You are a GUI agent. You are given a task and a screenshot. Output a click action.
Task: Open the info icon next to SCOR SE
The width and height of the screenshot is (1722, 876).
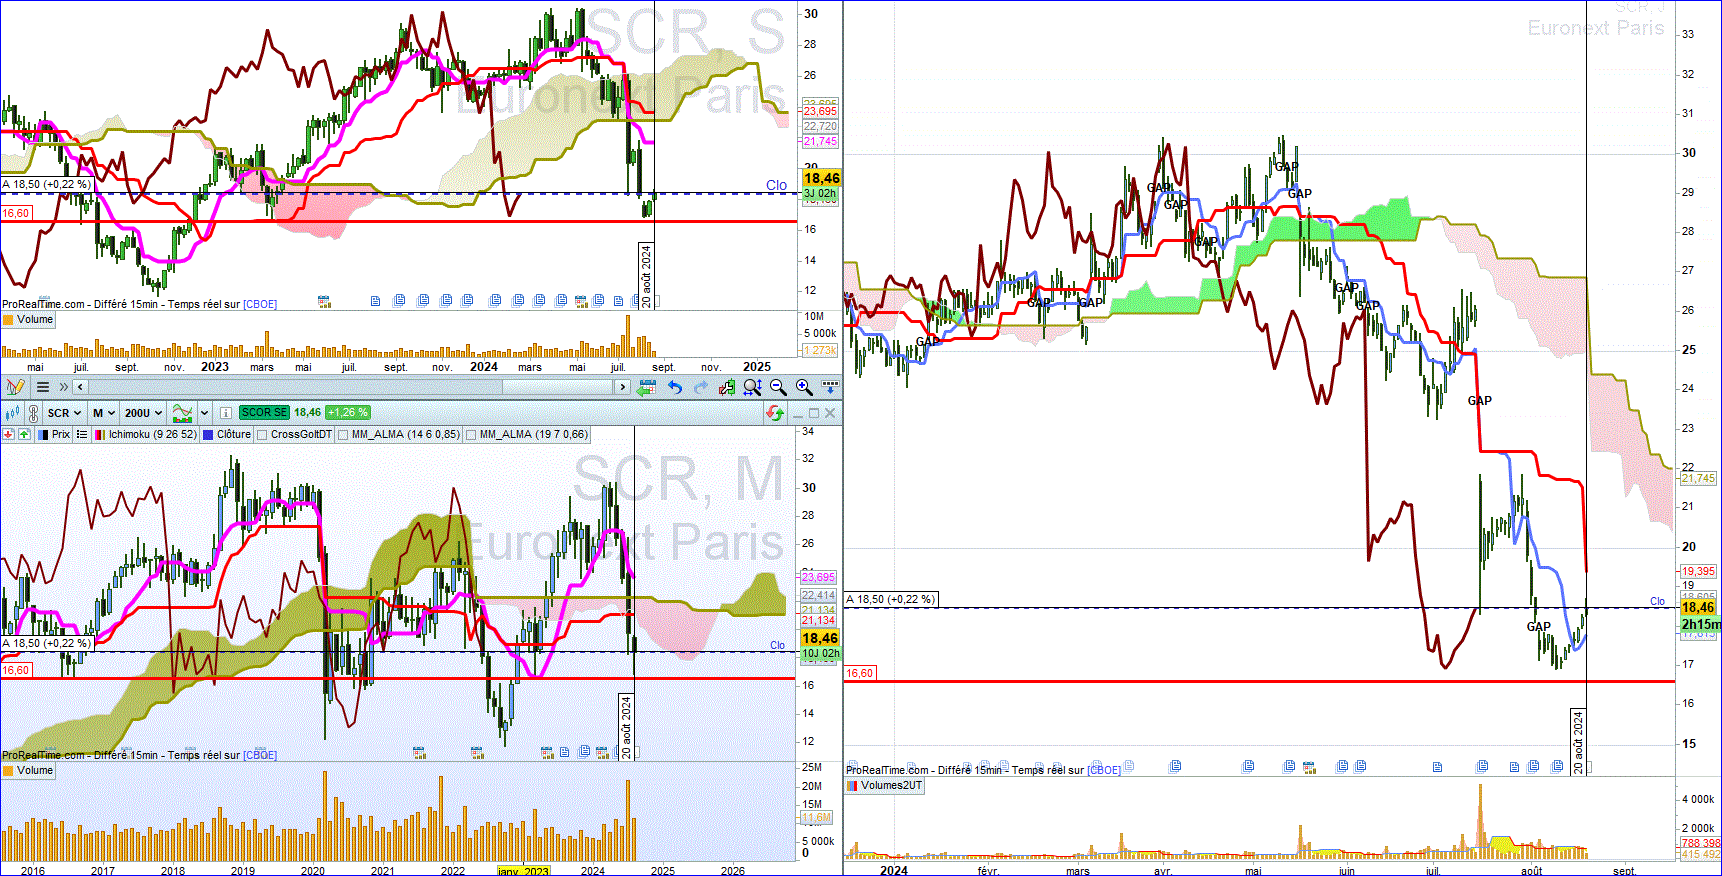coord(226,413)
